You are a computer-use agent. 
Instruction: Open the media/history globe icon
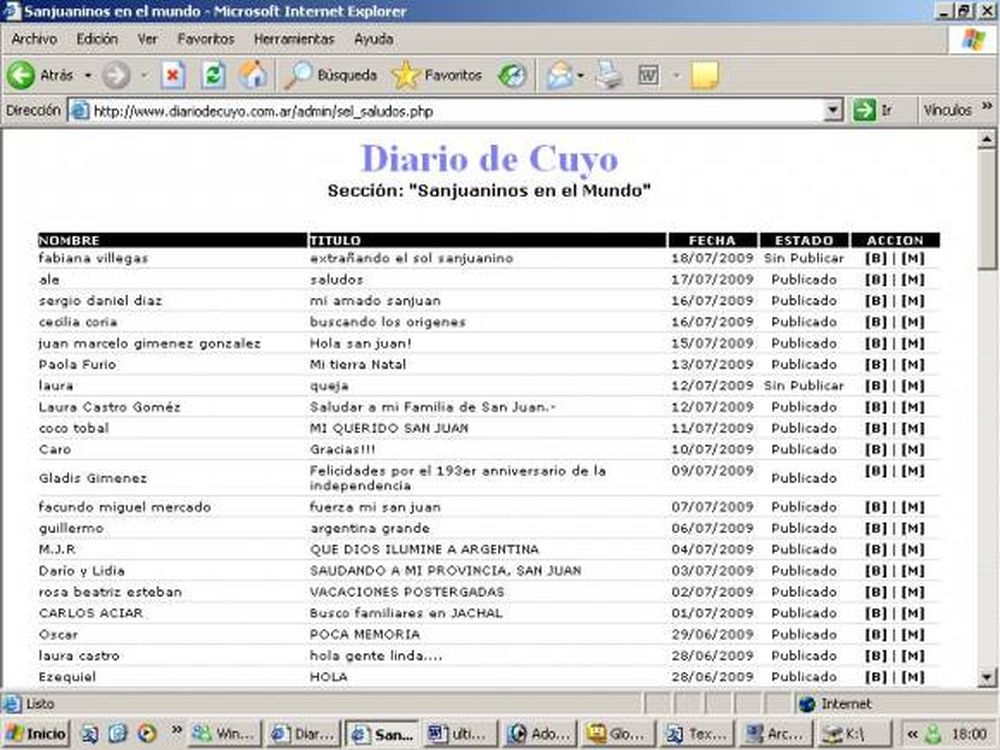coord(511,75)
